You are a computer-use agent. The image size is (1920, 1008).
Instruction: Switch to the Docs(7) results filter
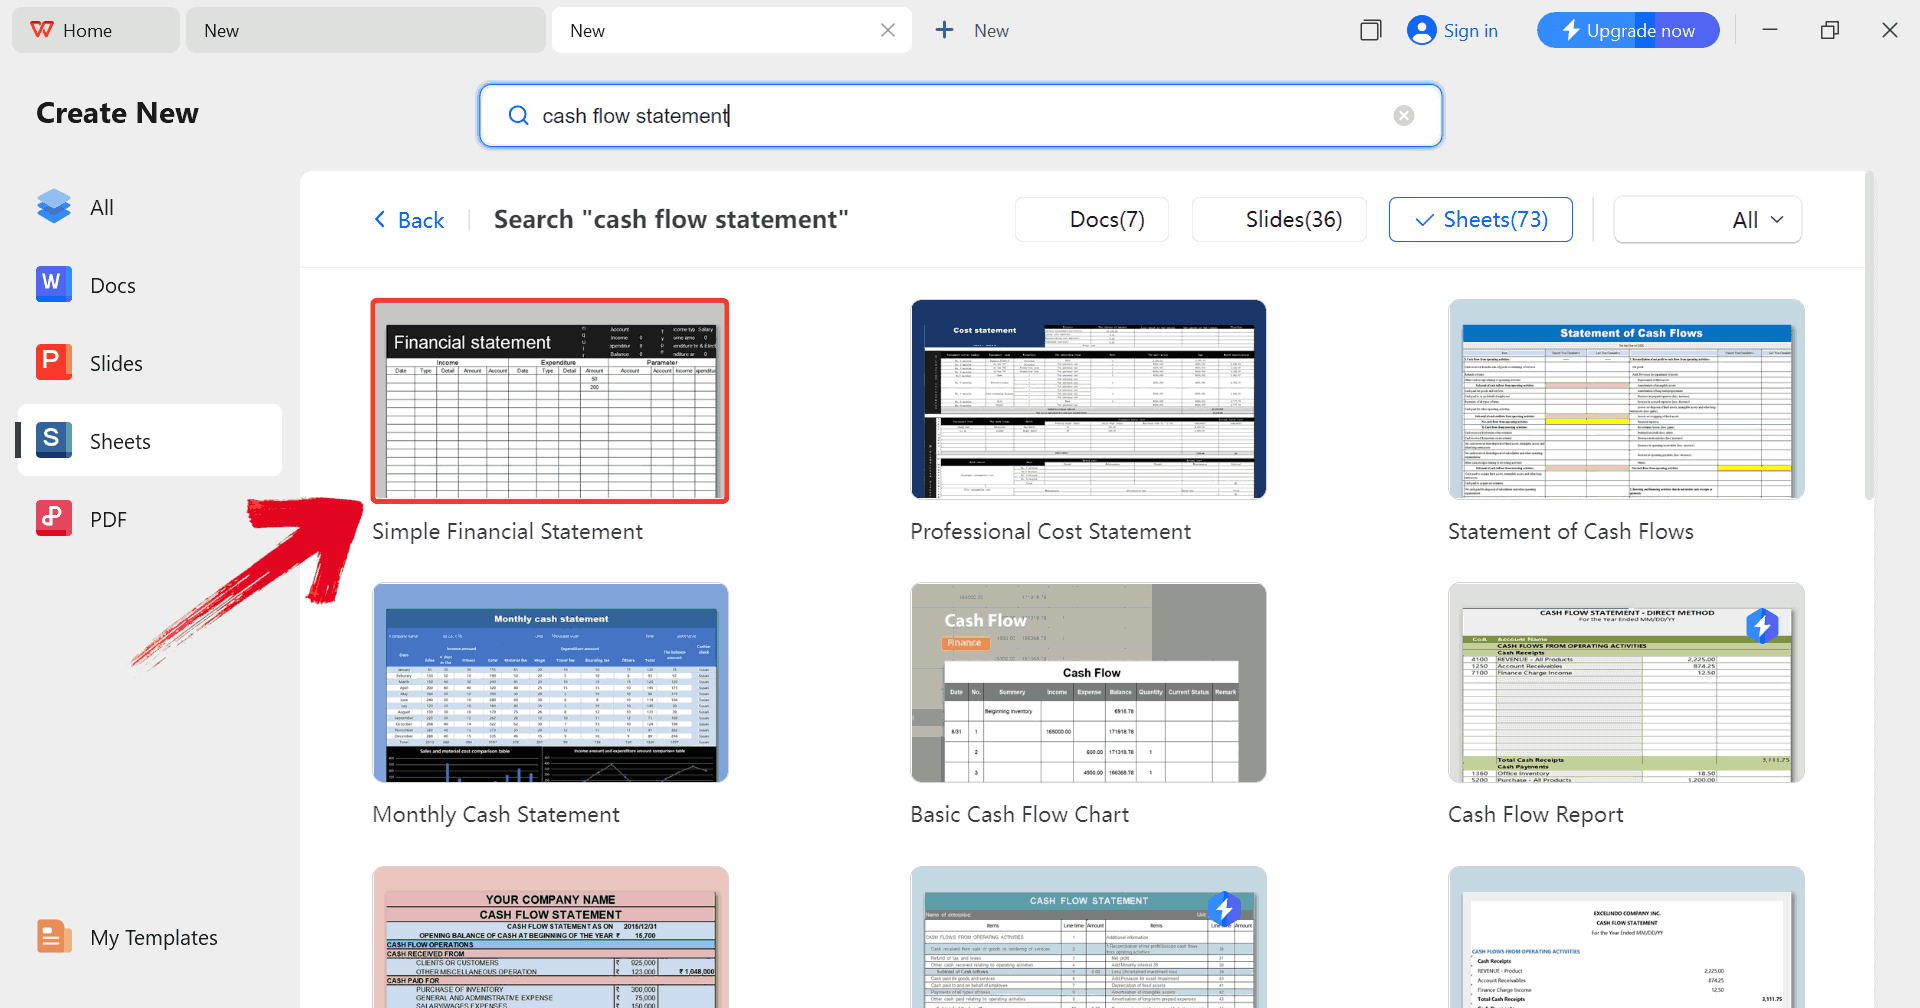(1091, 219)
